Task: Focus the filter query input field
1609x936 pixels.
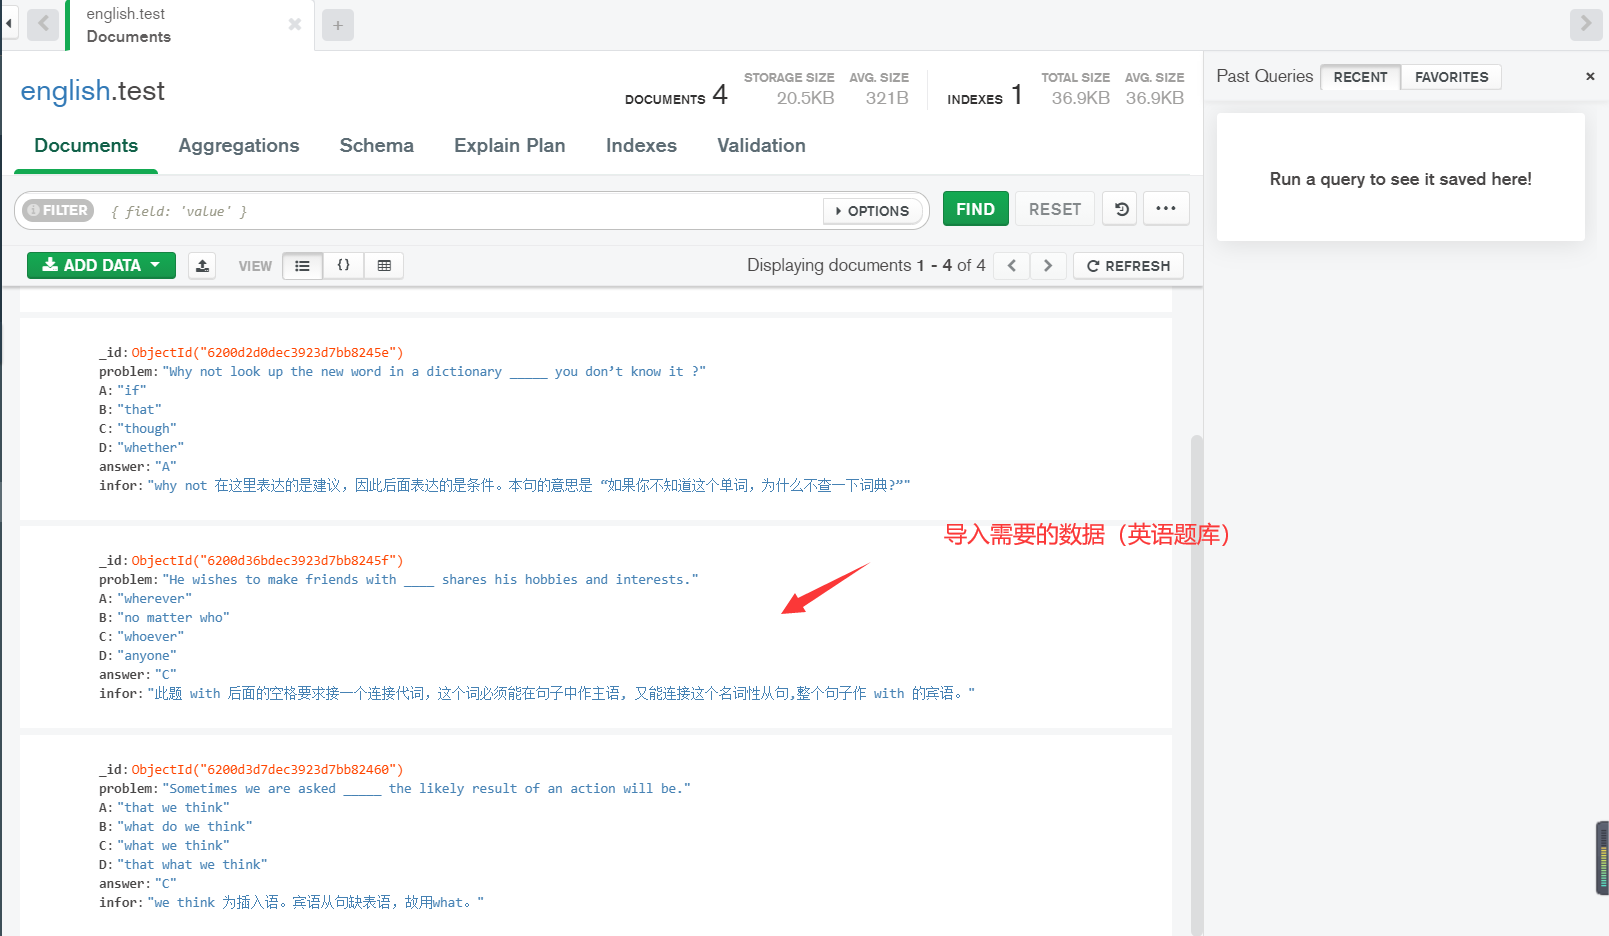Action: [x=460, y=211]
